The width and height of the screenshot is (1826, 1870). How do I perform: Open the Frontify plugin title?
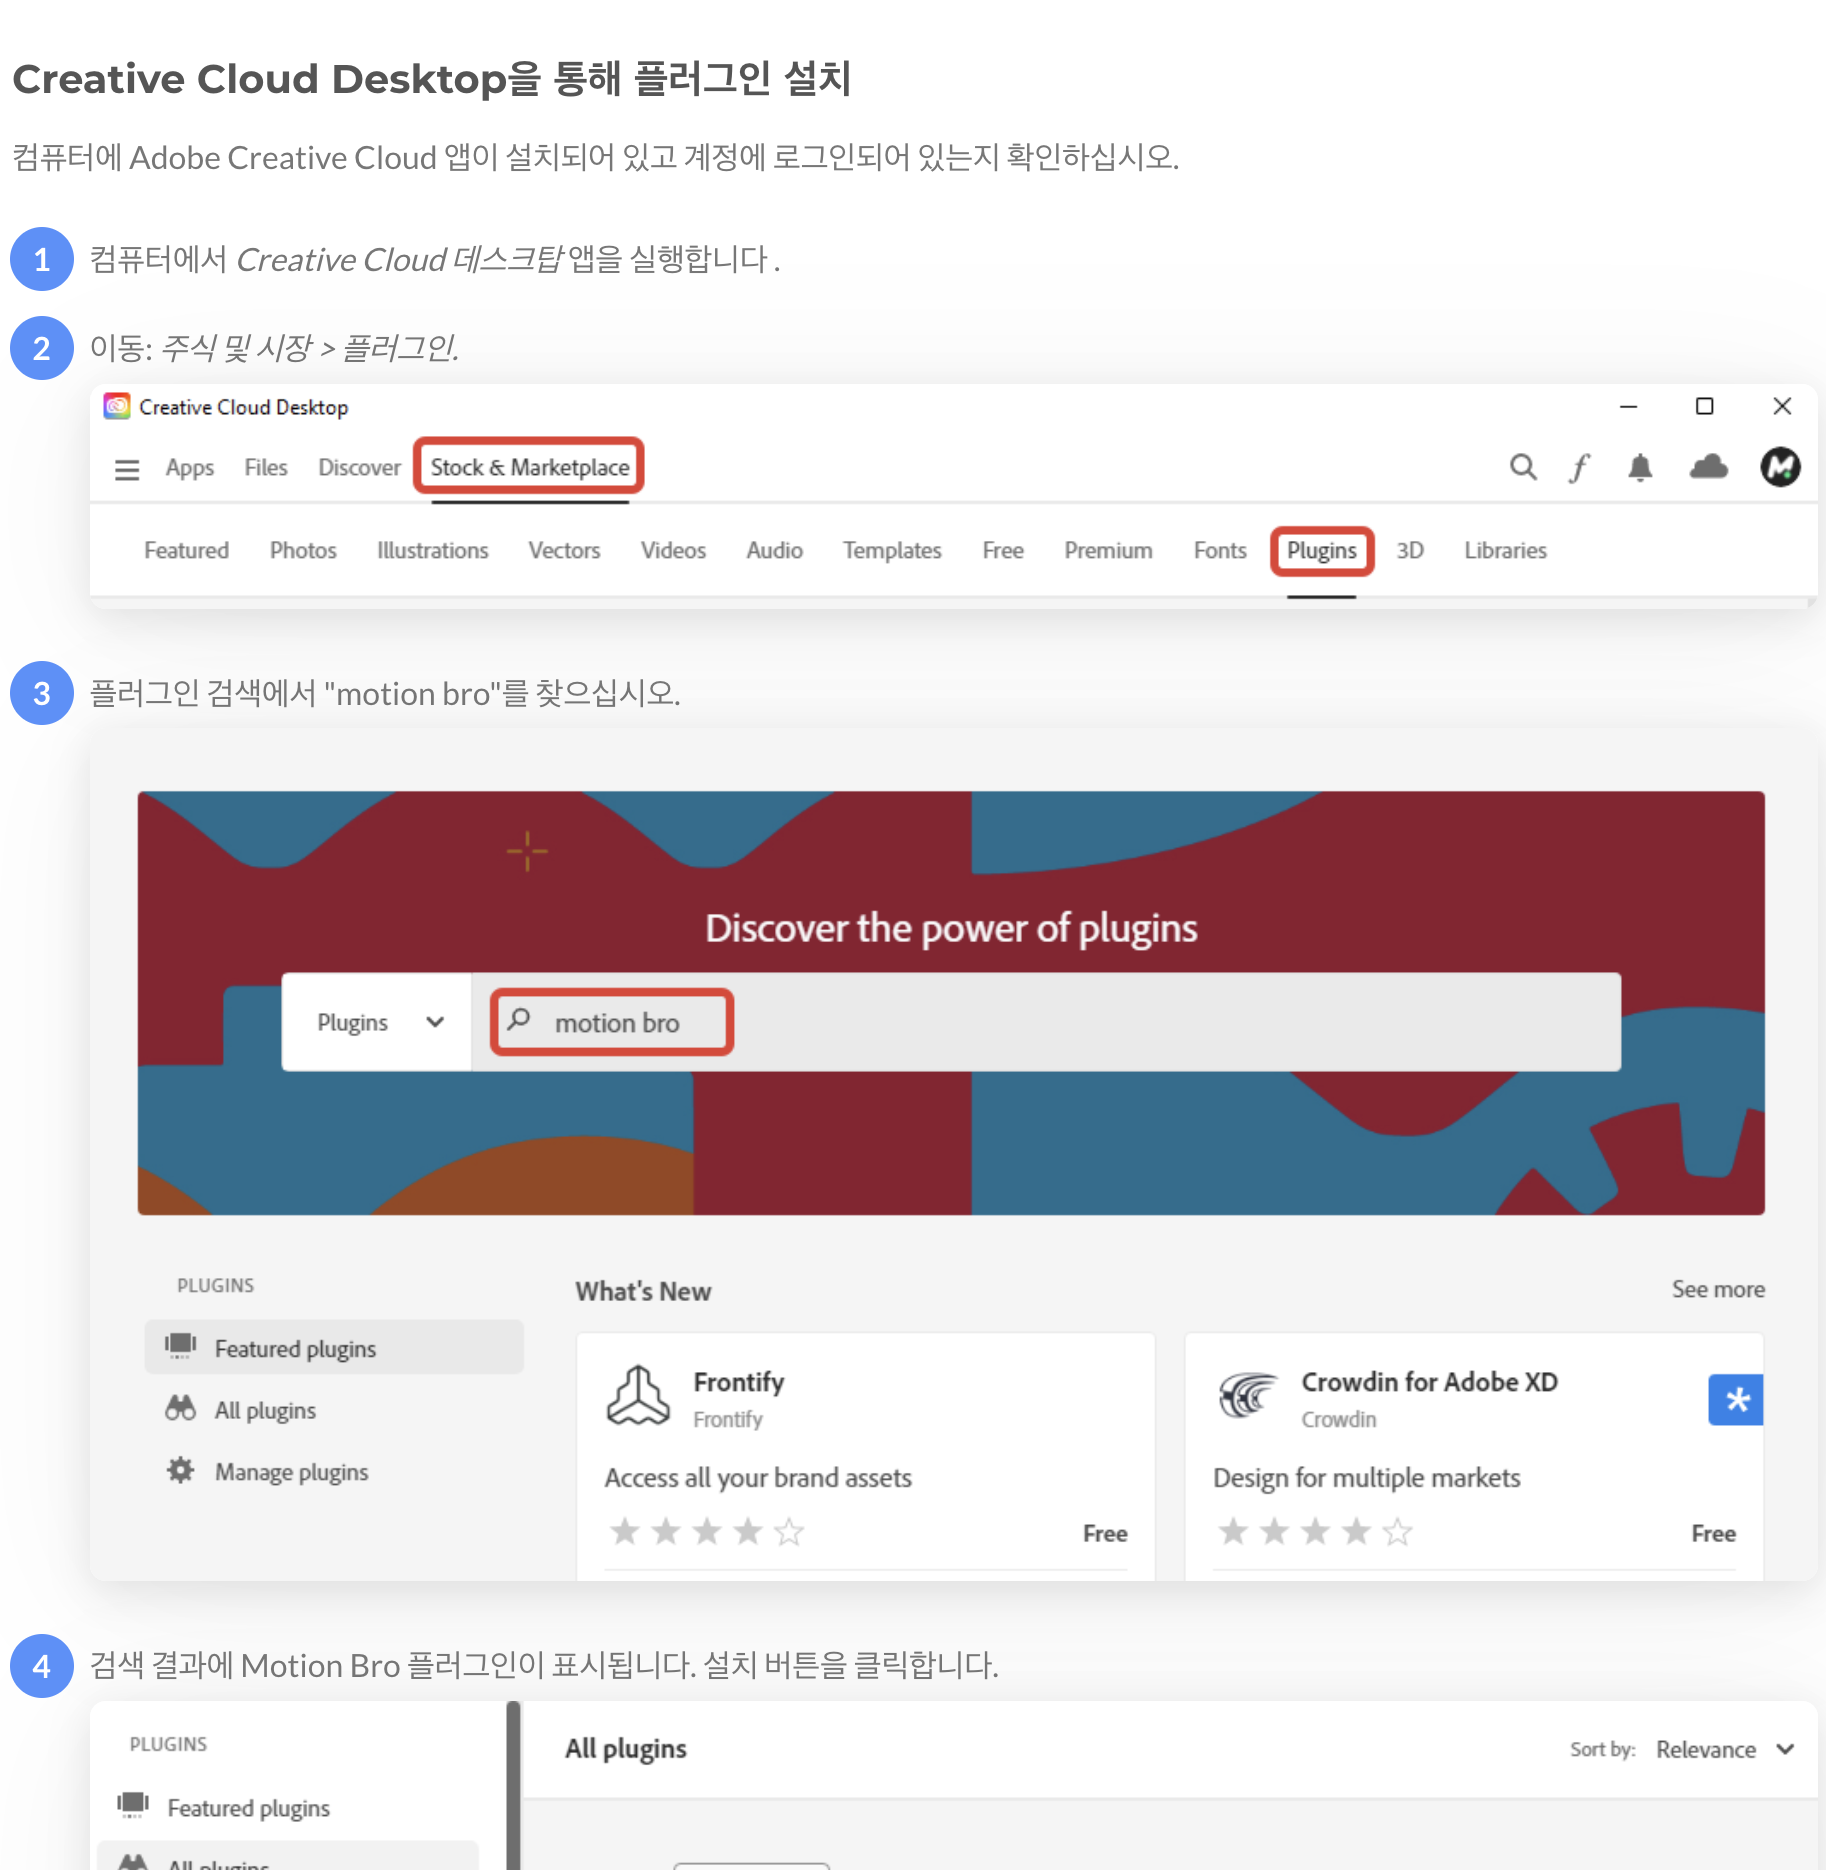(x=739, y=1382)
